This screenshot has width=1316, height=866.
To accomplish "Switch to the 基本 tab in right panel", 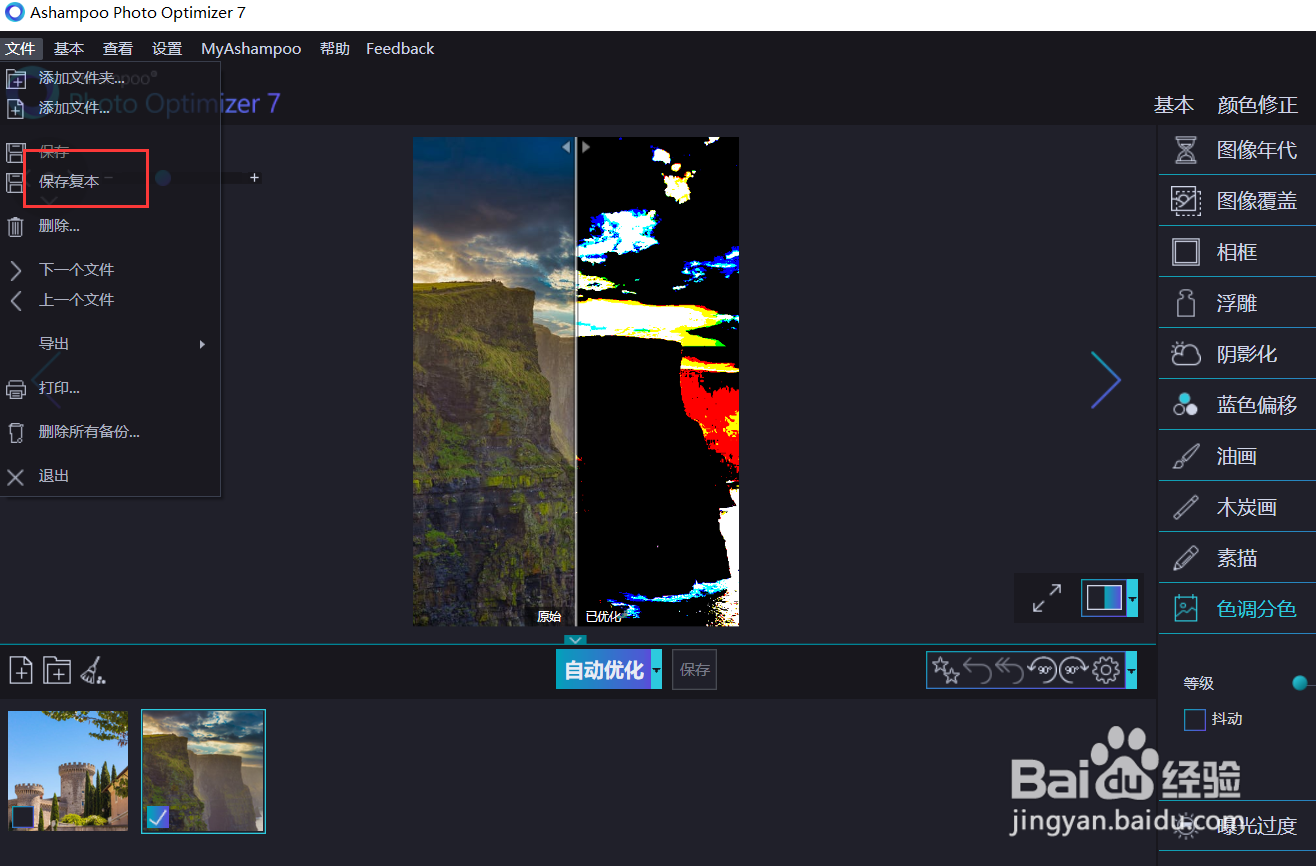I will (1173, 105).
